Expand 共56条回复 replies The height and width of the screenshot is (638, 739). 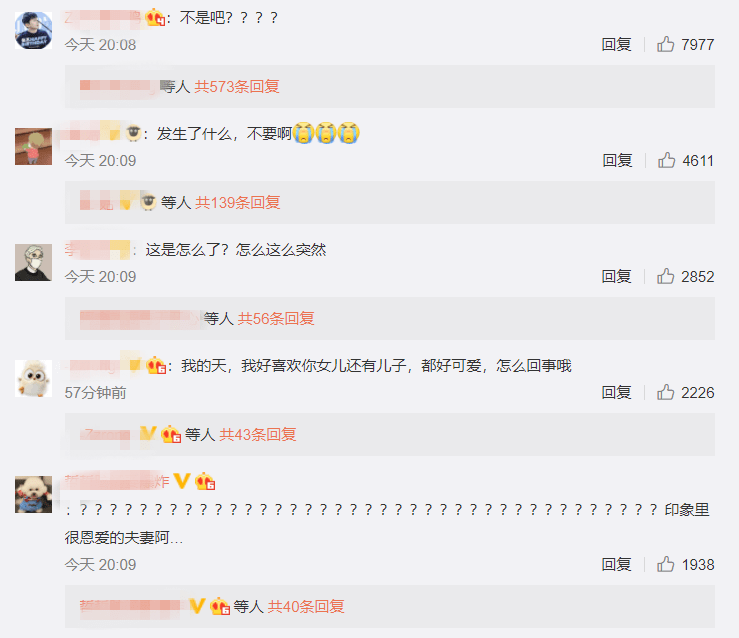(x=276, y=319)
